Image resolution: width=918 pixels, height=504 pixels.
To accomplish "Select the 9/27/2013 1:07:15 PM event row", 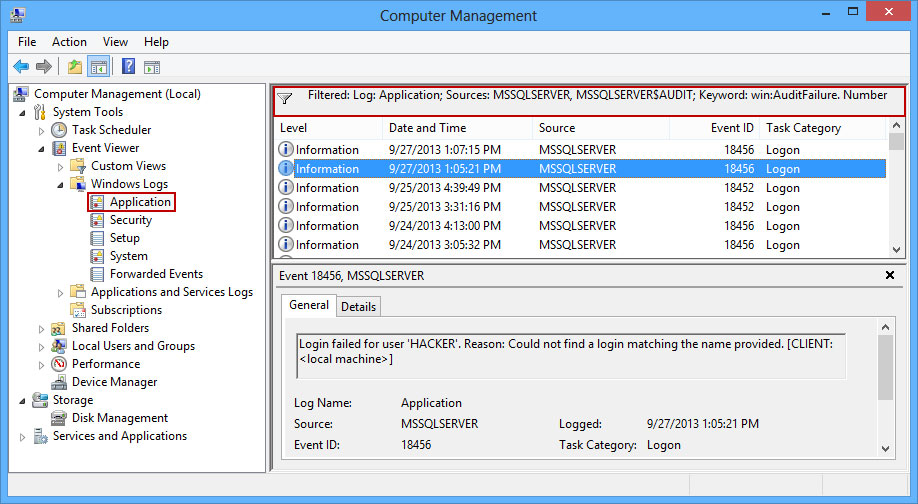I will pyautogui.click(x=580, y=150).
